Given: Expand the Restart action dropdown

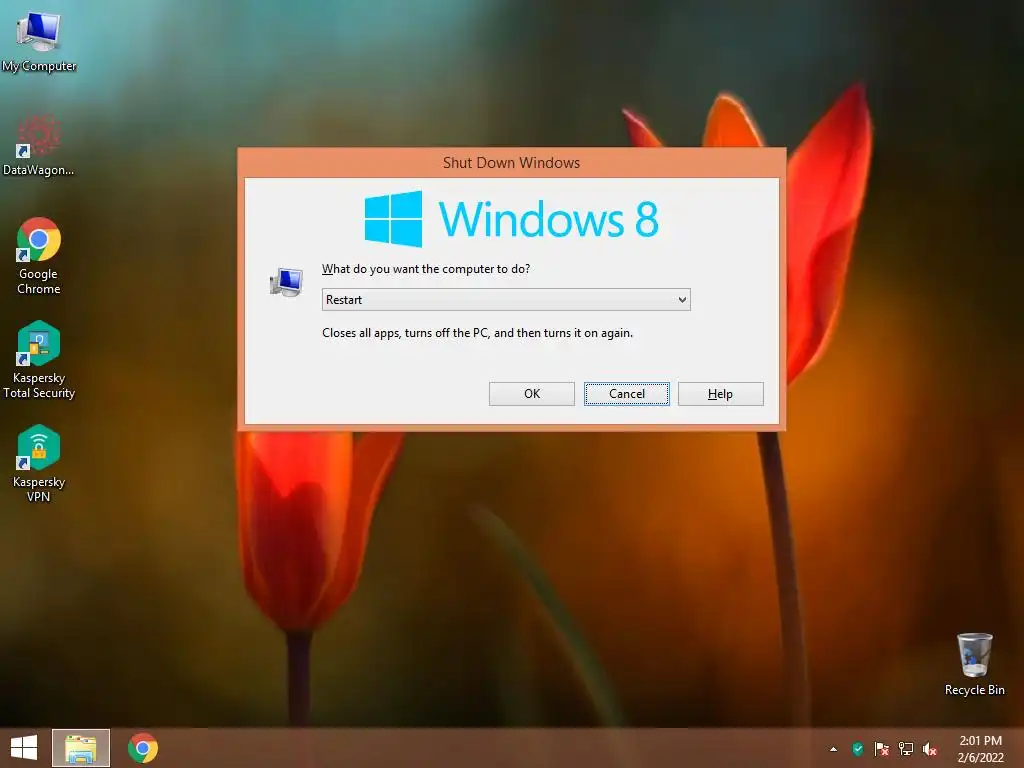Looking at the screenshot, I should point(506,300).
